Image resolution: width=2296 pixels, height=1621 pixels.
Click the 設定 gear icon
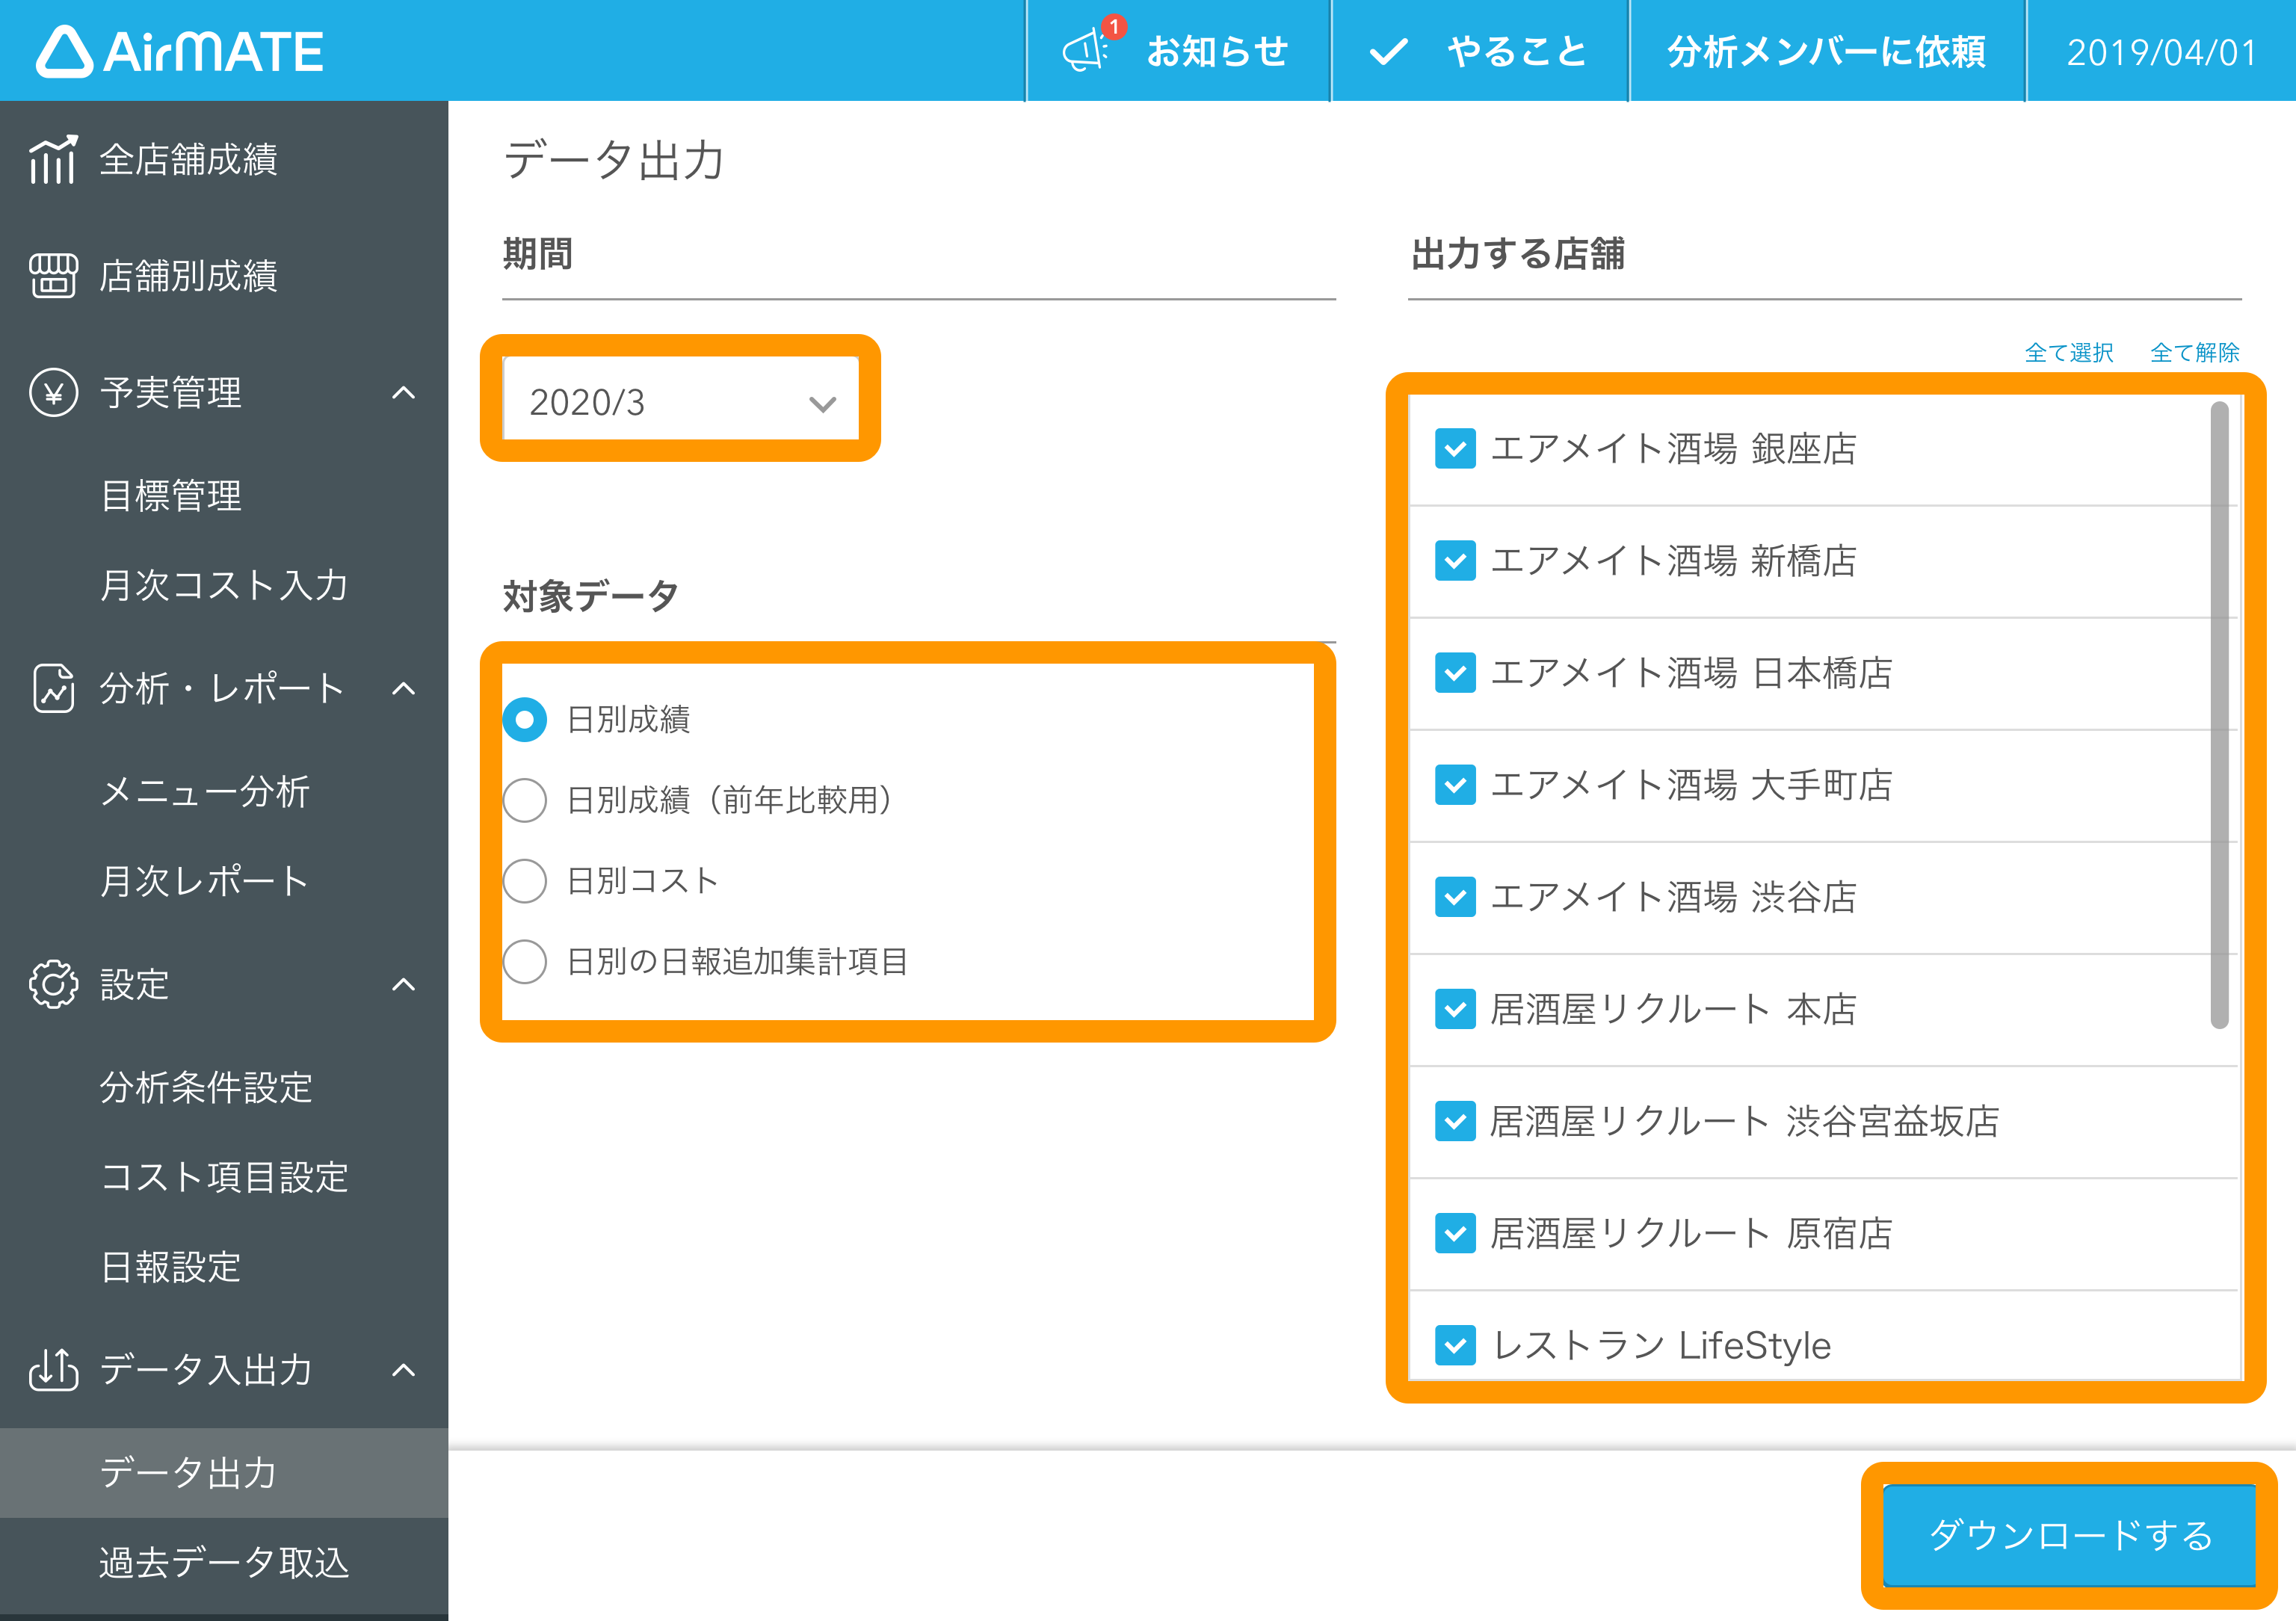click(x=53, y=984)
